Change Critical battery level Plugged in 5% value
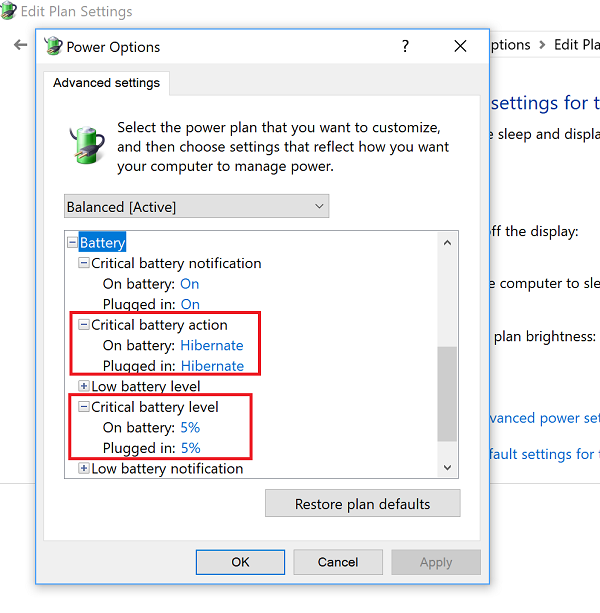This screenshot has height=613, width=600. (x=190, y=449)
